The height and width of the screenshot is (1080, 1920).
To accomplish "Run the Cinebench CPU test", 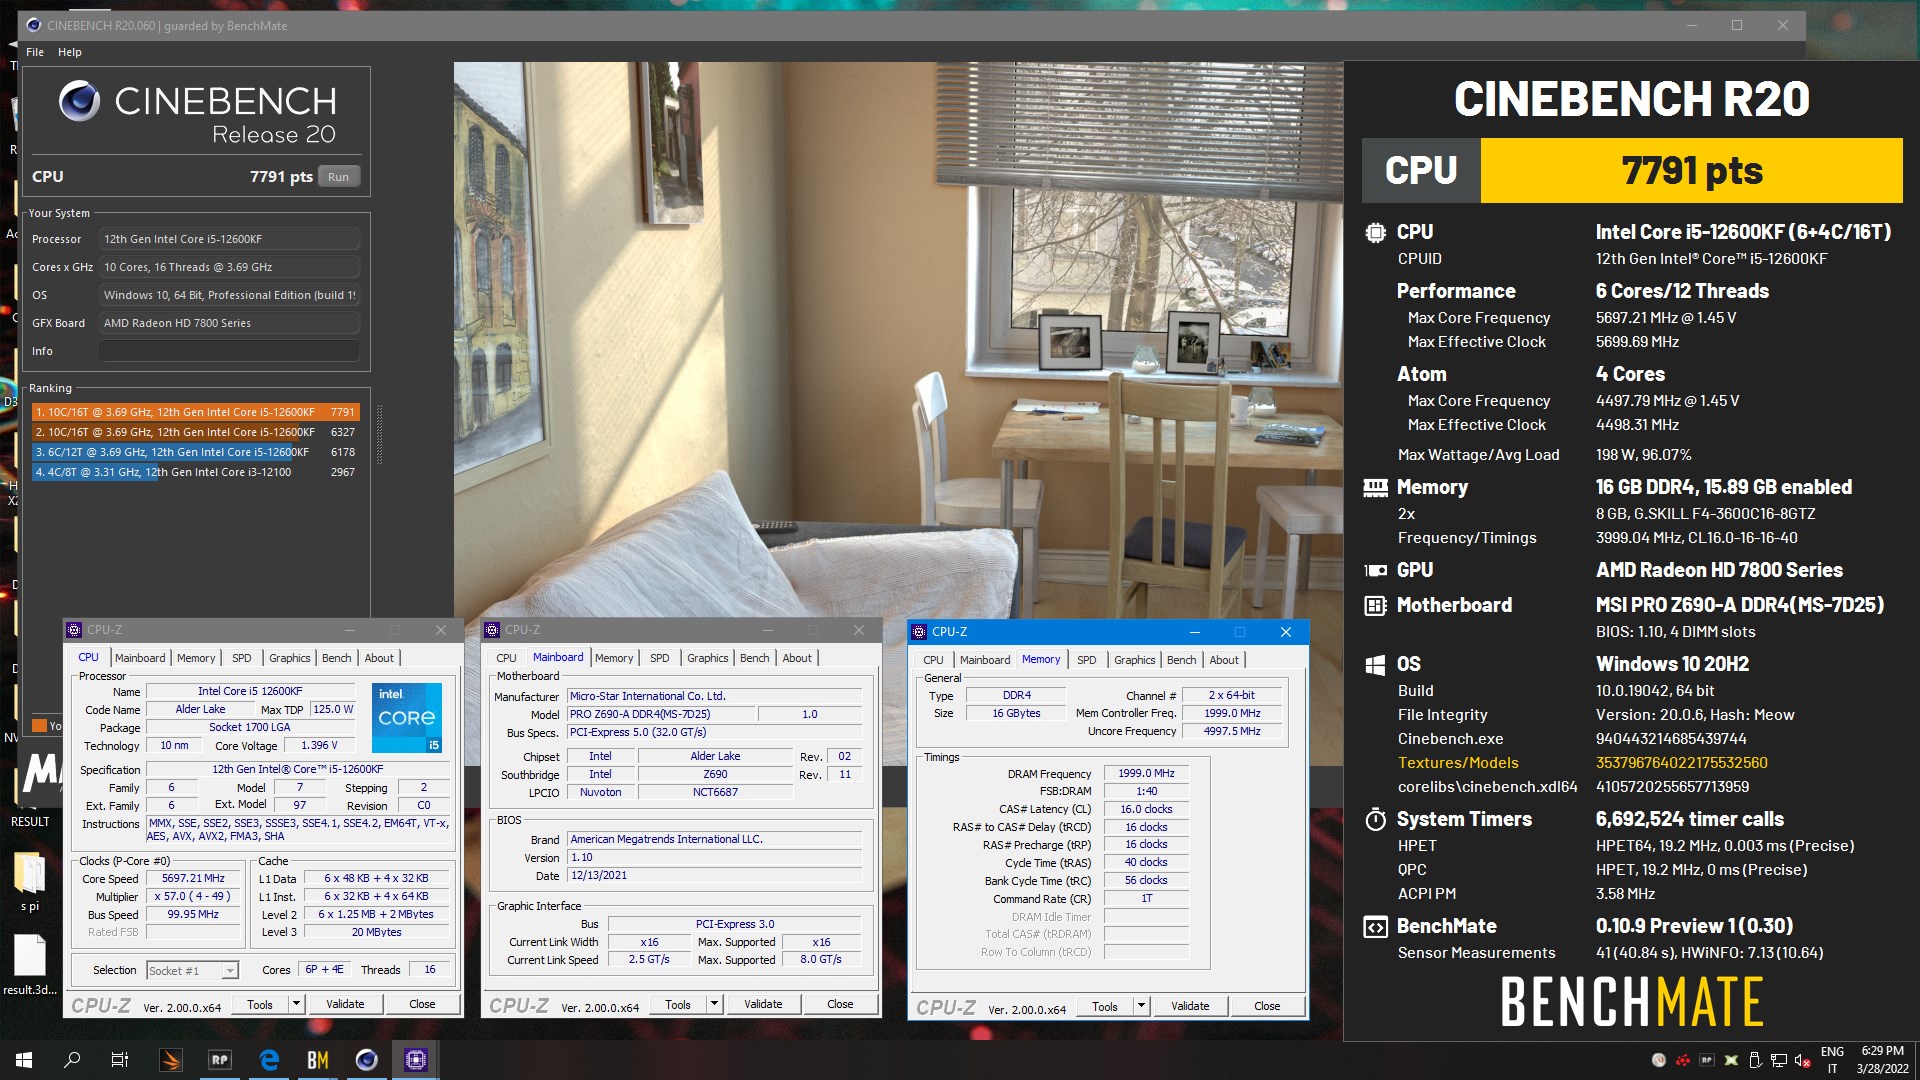I will pos(339,177).
